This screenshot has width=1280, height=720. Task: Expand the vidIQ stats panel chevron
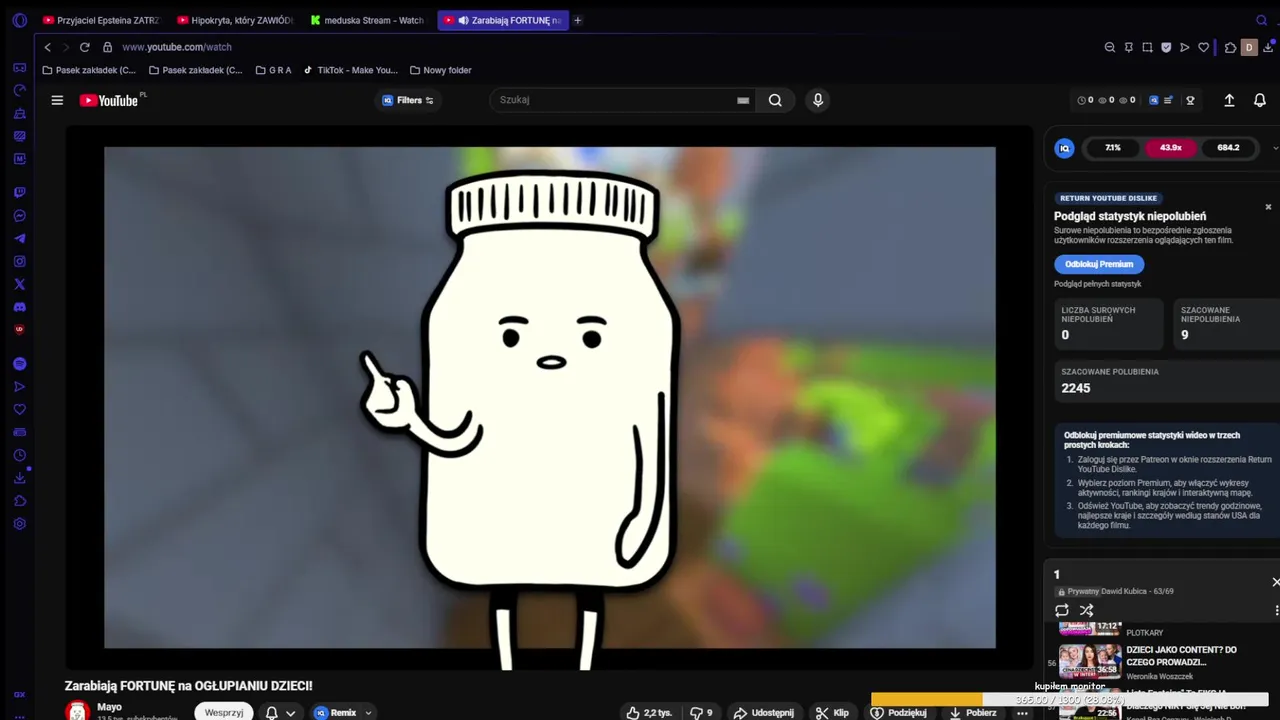[1275, 148]
